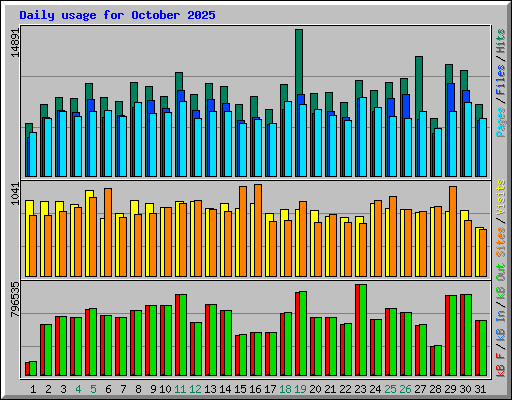Viewport: 512px width, 400px height.
Task: Click the 'Files' legend label
Action: 500,80
